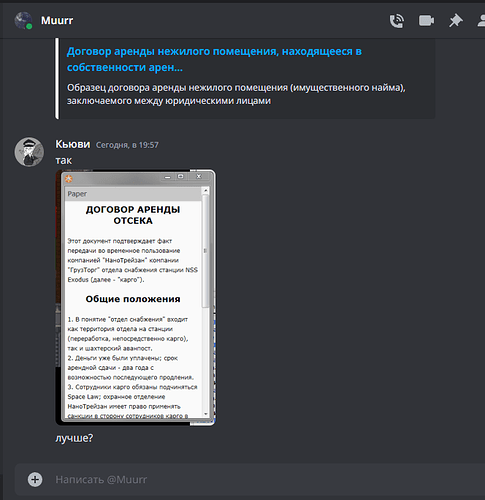Open pinned messages

click(x=455, y=21)
